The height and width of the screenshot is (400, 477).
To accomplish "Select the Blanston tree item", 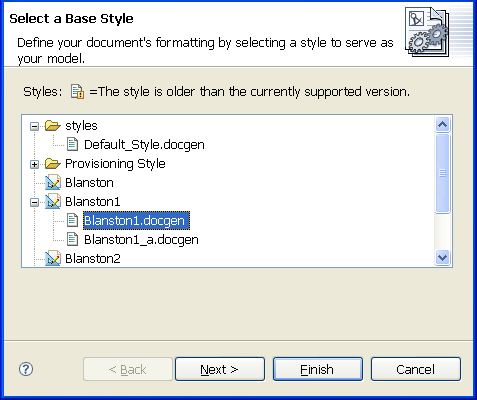I will (89, 183).
